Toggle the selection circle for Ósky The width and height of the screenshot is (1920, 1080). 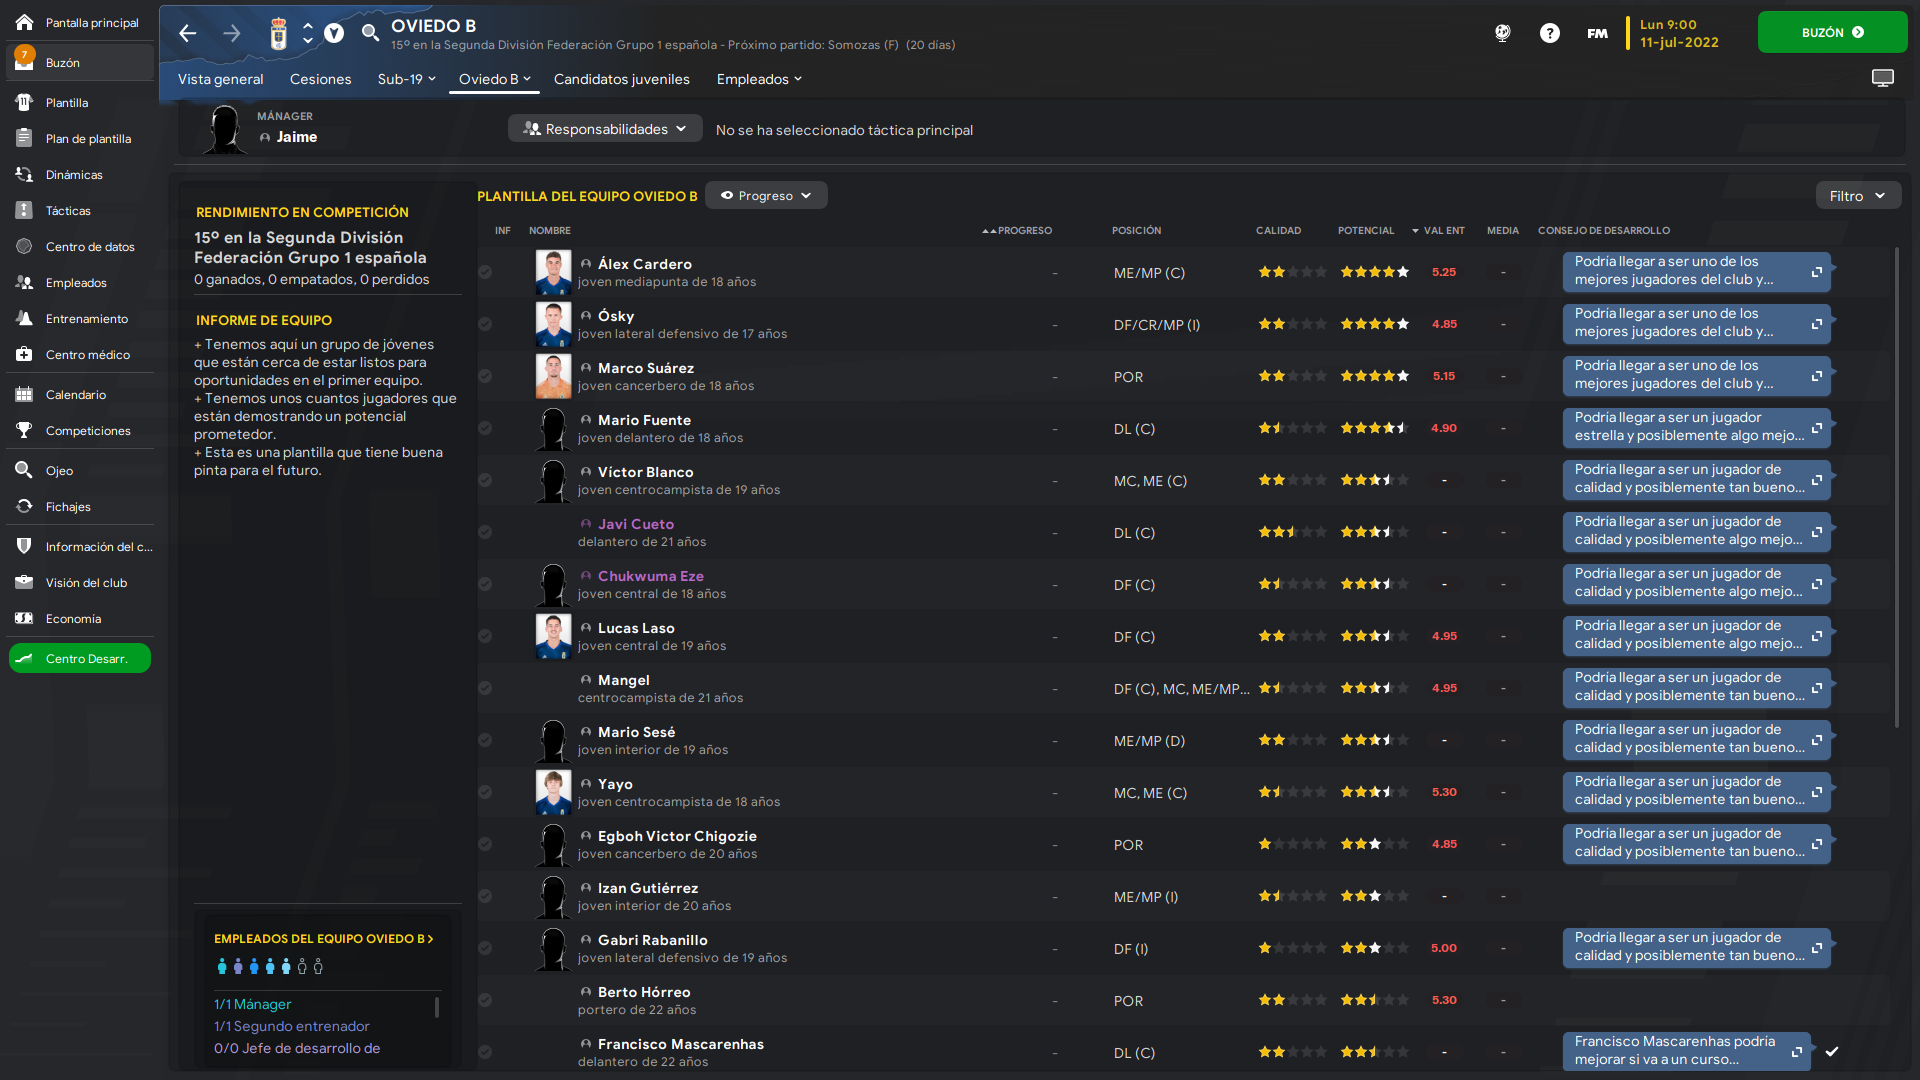pos(485,324)
